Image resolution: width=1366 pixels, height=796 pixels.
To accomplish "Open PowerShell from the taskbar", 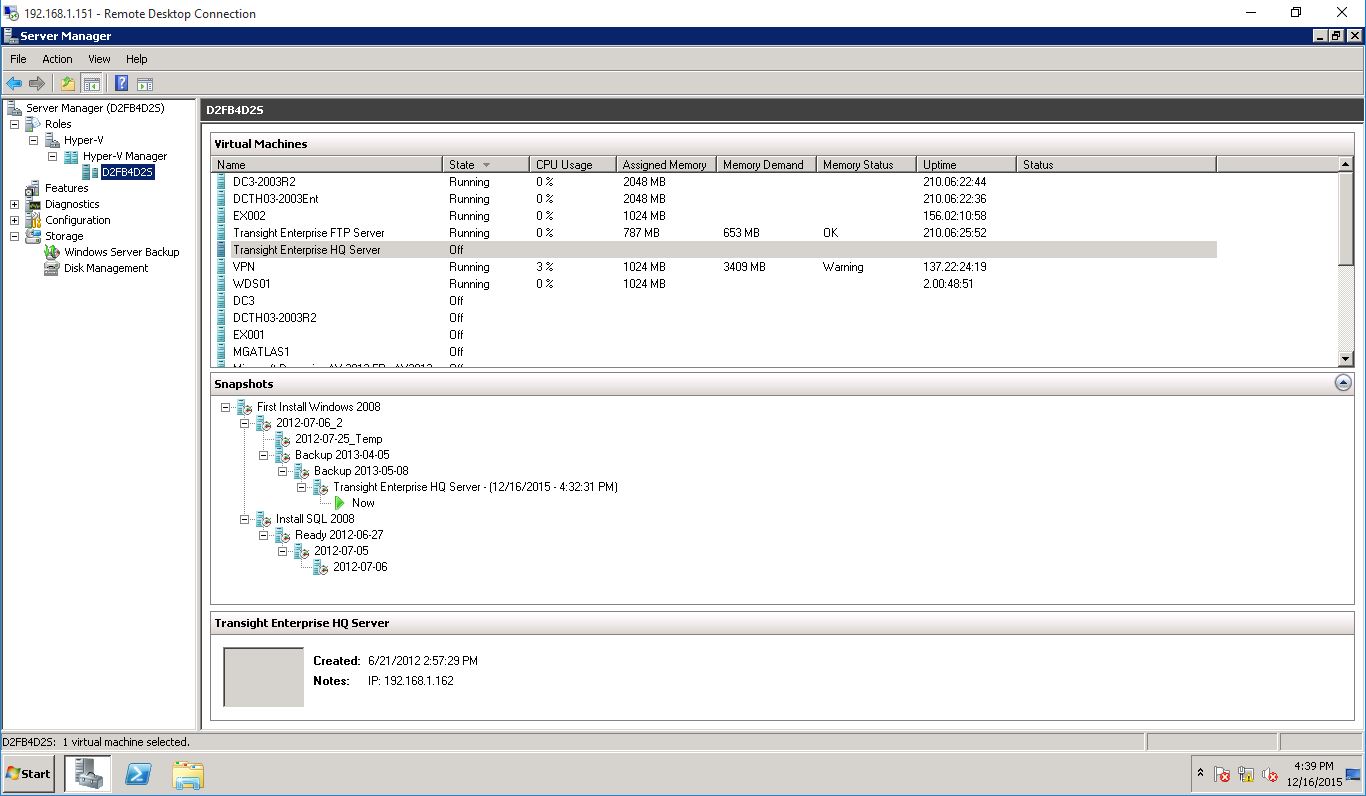I will pos(138,774).
